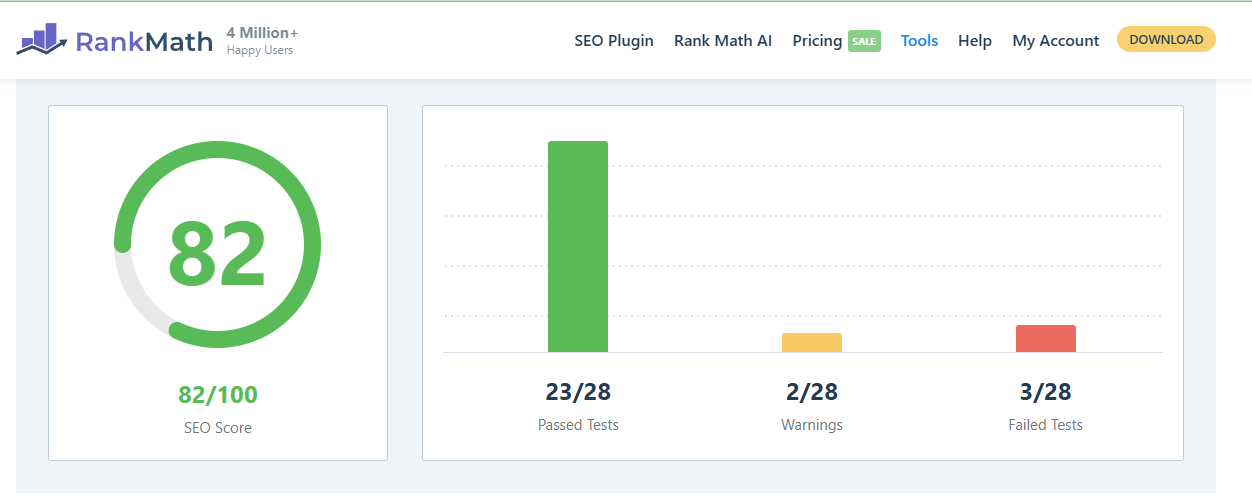Click the "Happy Users" subtitle text
The height and width of the screenshot is (504, 1252).
pos(260,50)
